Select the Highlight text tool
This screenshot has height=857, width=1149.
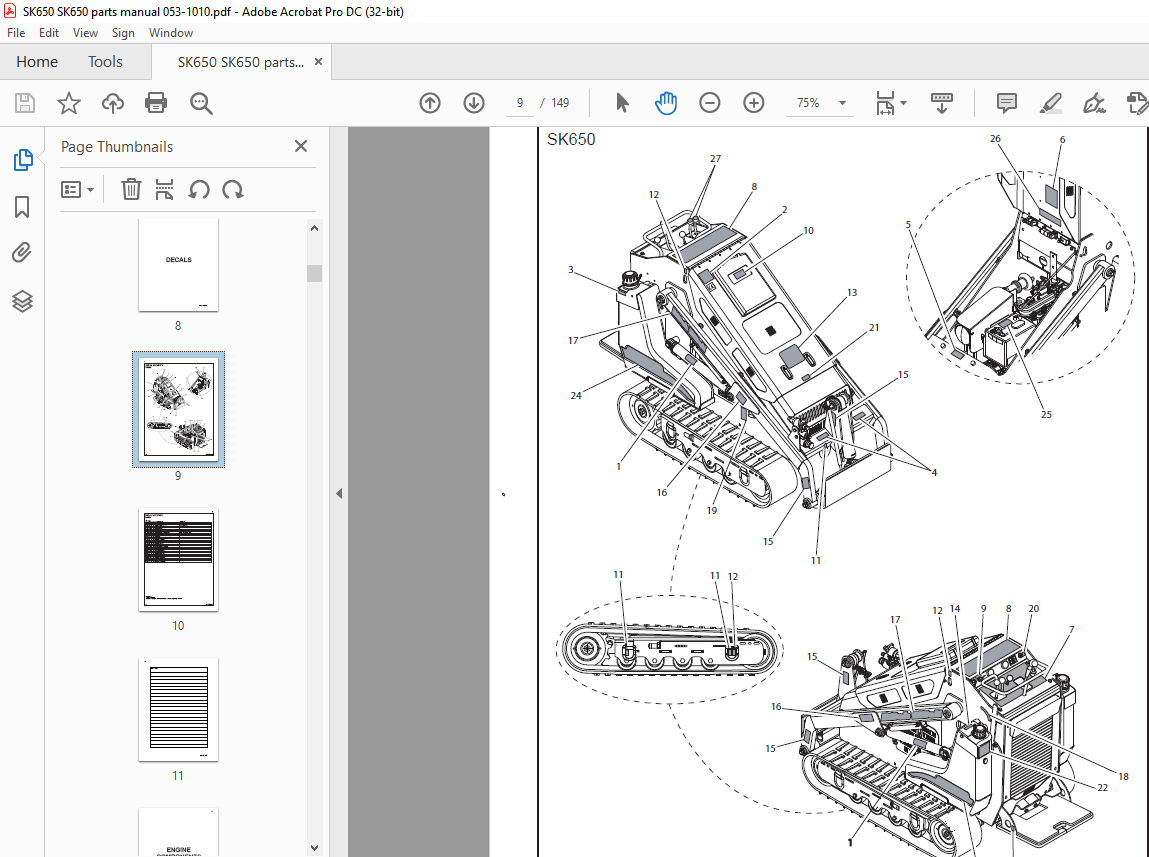[x=1051, y=103]
